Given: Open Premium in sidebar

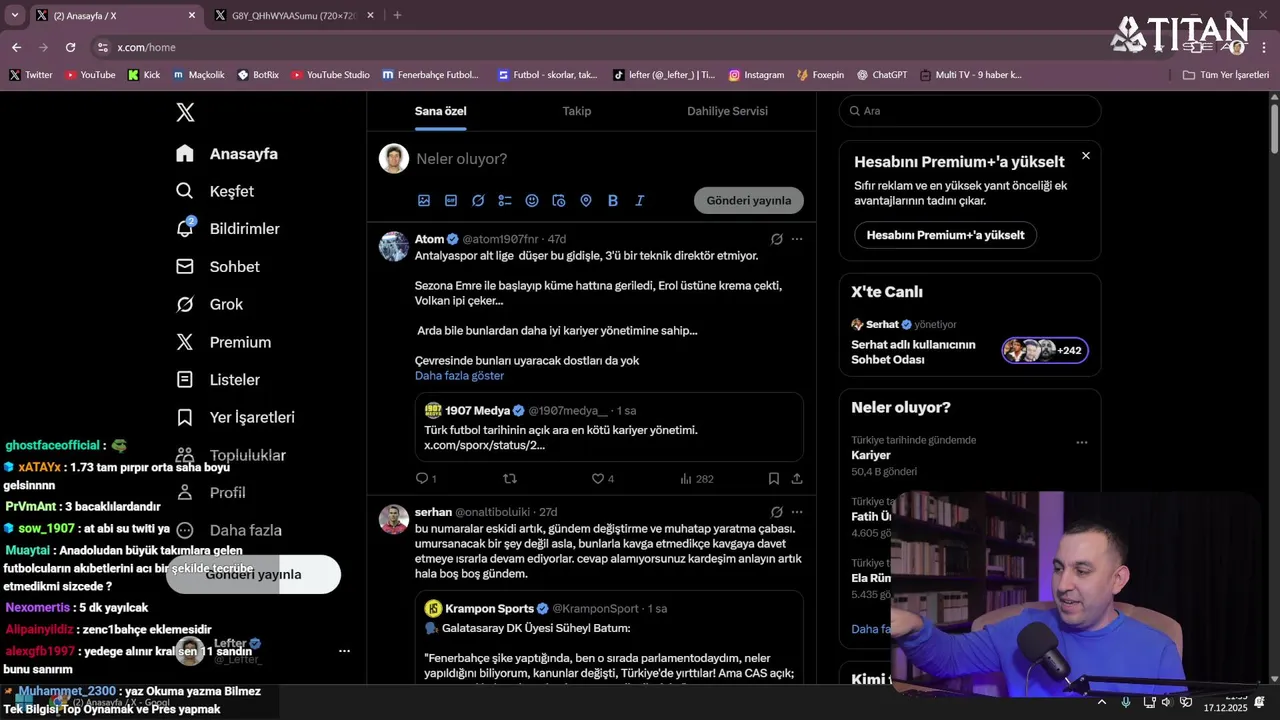Looking at the screenshot, I should click(x=223, y=342).
